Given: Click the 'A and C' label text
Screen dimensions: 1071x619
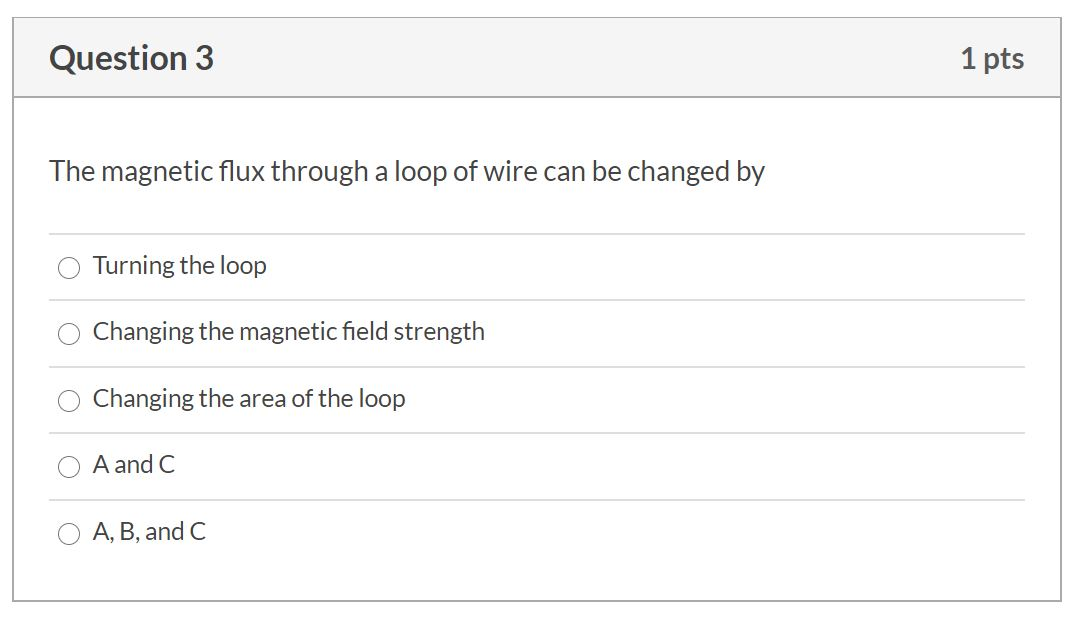Looking at the screenshot, I should tap(134, 465).
